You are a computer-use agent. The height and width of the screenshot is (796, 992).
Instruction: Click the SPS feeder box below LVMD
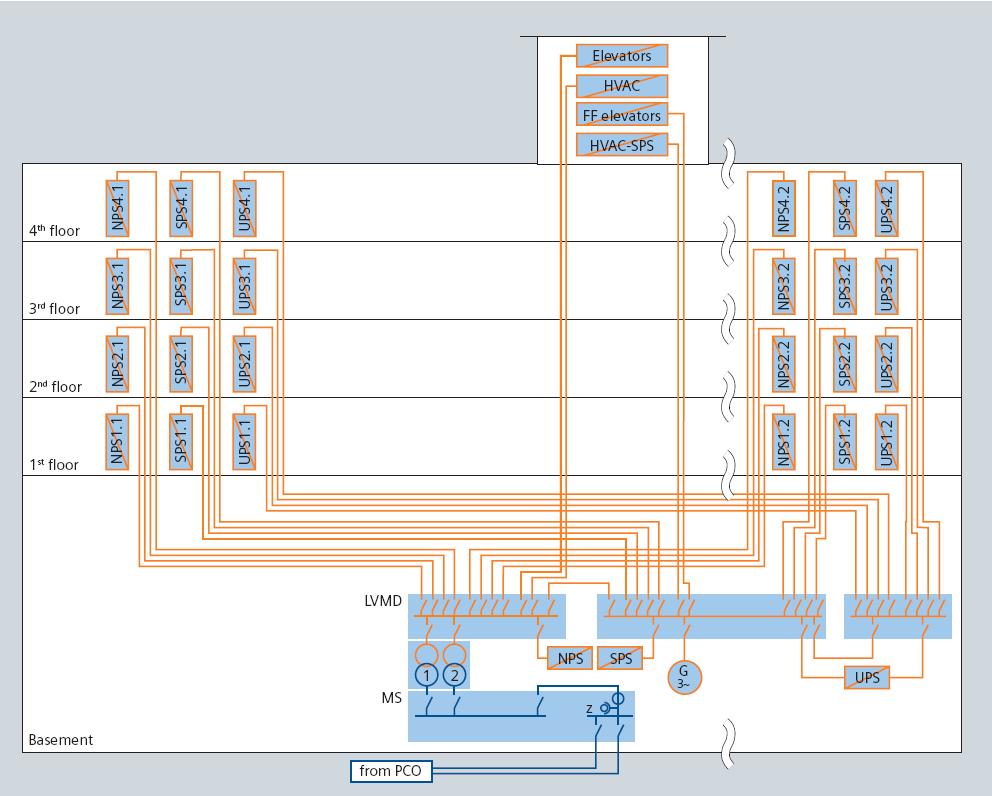click(x=620, y=658)
